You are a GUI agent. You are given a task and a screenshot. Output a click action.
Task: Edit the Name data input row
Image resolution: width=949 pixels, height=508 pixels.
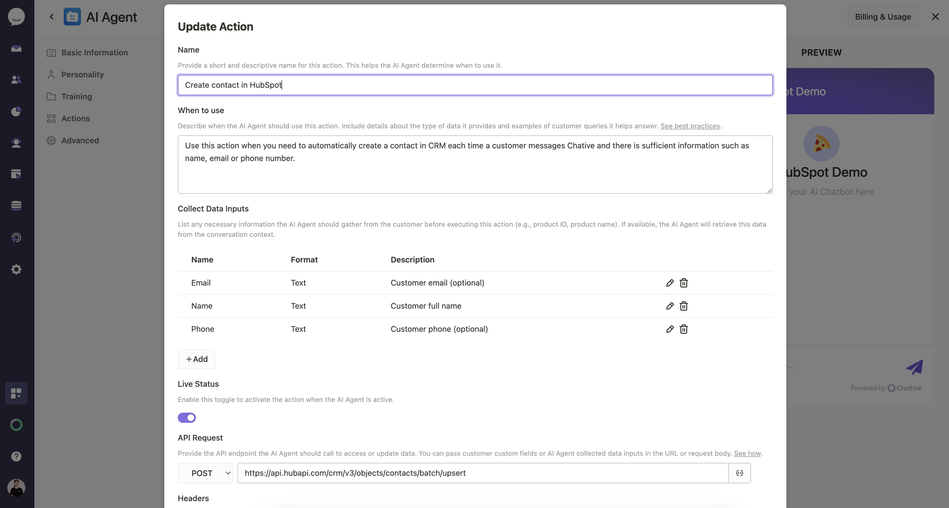click(x=670, y=306)
